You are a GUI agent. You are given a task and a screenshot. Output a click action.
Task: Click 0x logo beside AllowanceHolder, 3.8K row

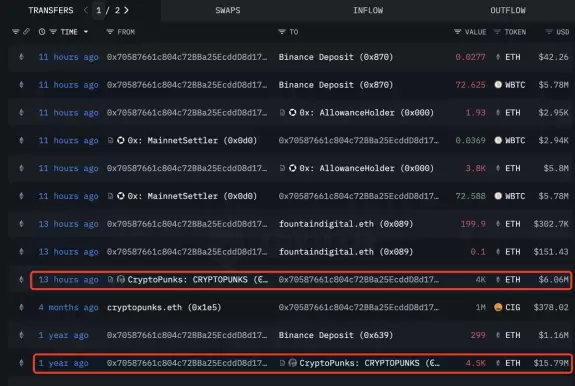[292, 168]
